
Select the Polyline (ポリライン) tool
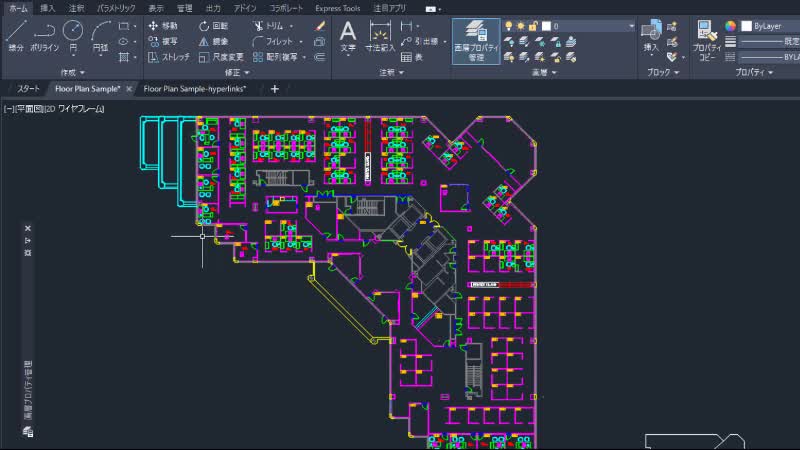pos(44,36)
